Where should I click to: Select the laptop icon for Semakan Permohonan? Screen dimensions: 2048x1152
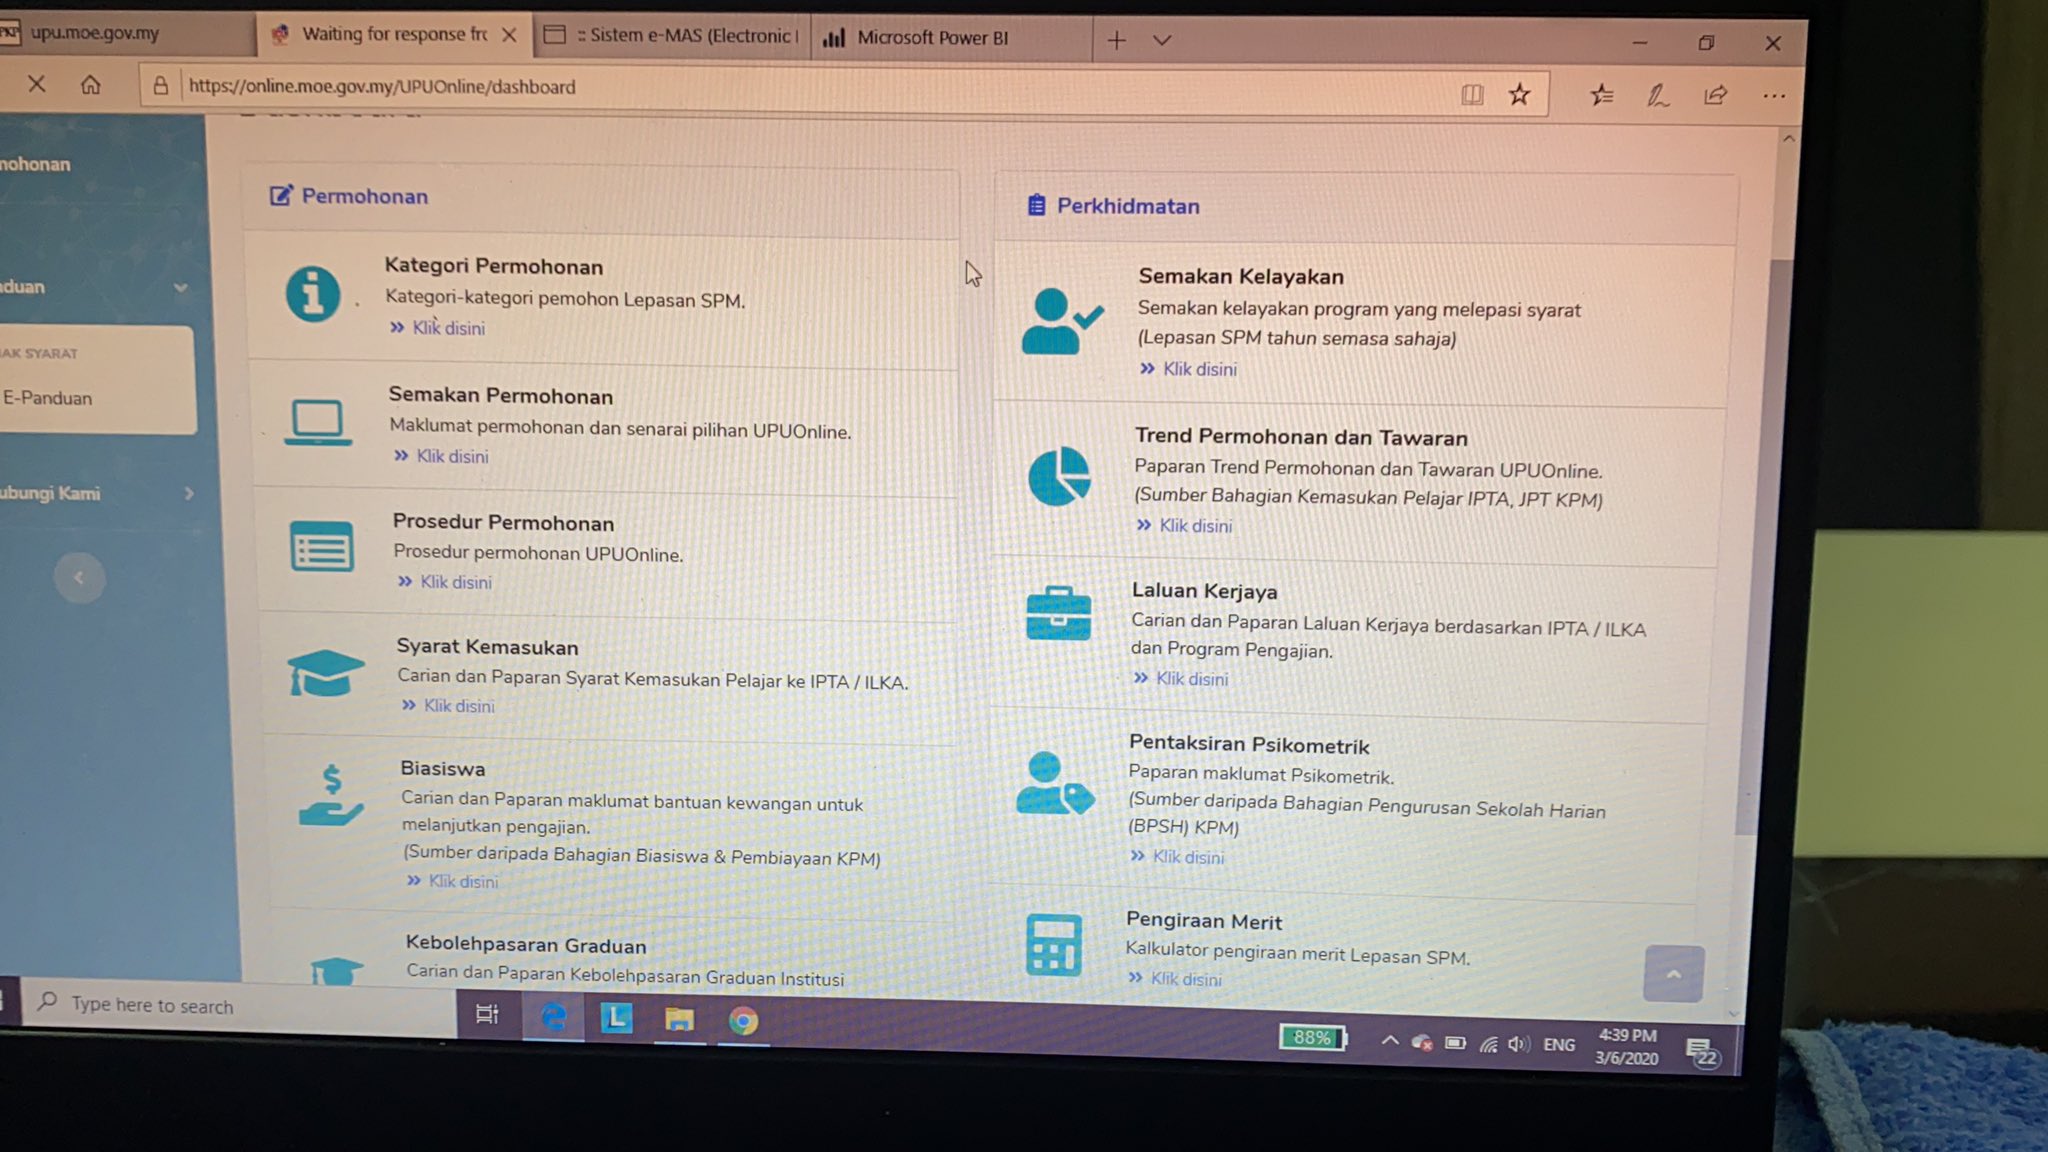316,420
